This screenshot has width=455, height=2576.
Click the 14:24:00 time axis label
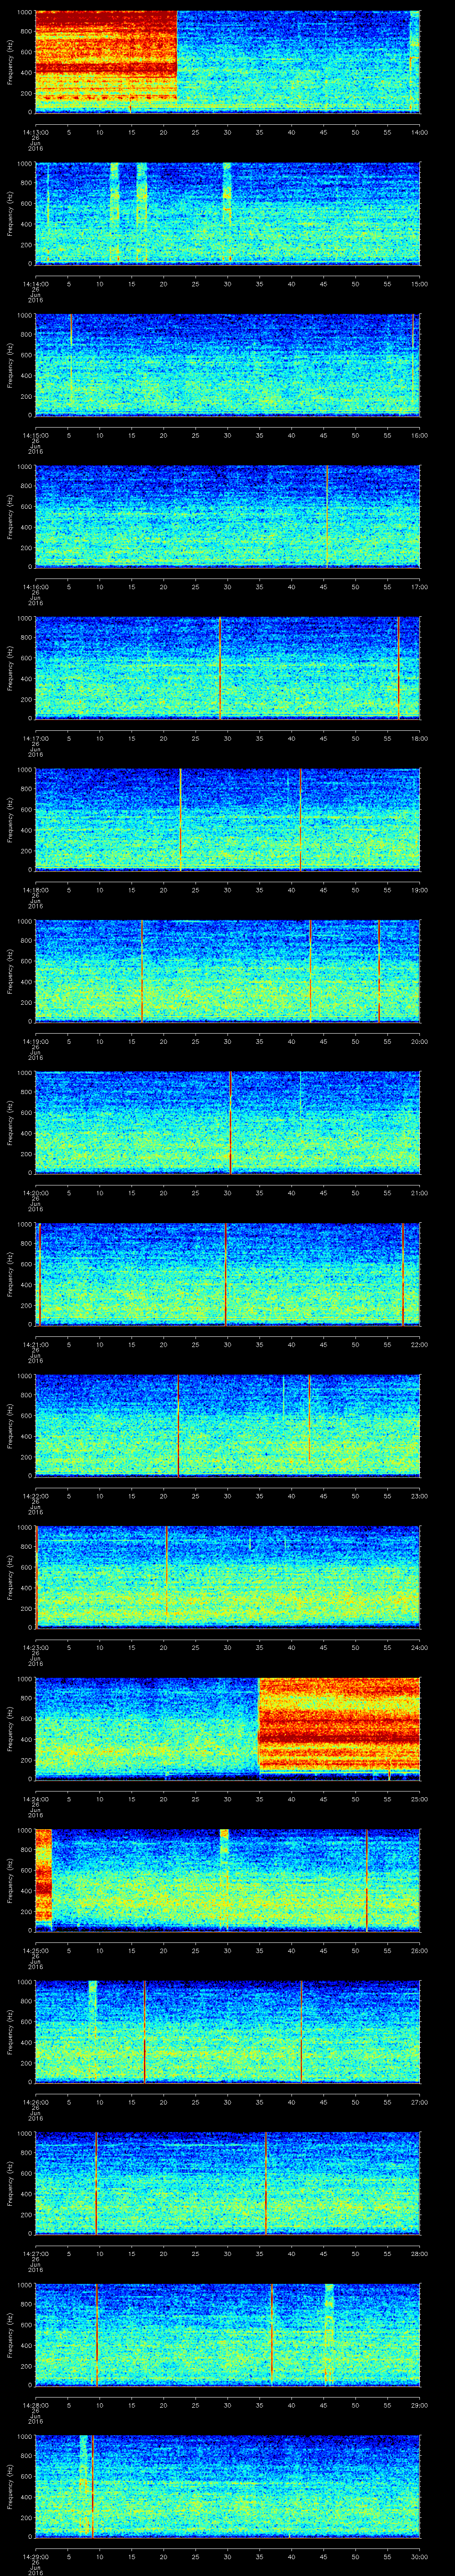pyautogui.click(x=35, y=1799)
